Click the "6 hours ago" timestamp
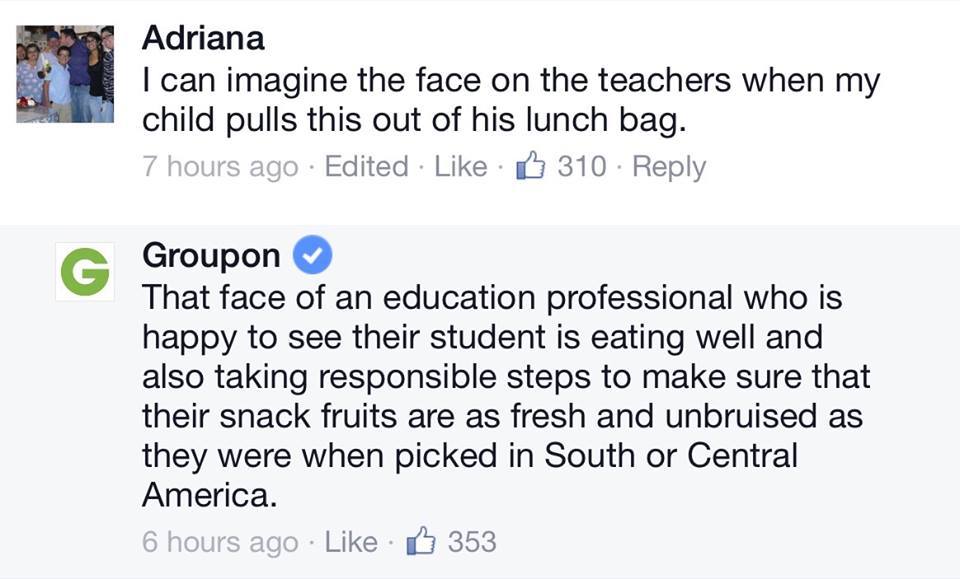 click(x=220, y=542)
